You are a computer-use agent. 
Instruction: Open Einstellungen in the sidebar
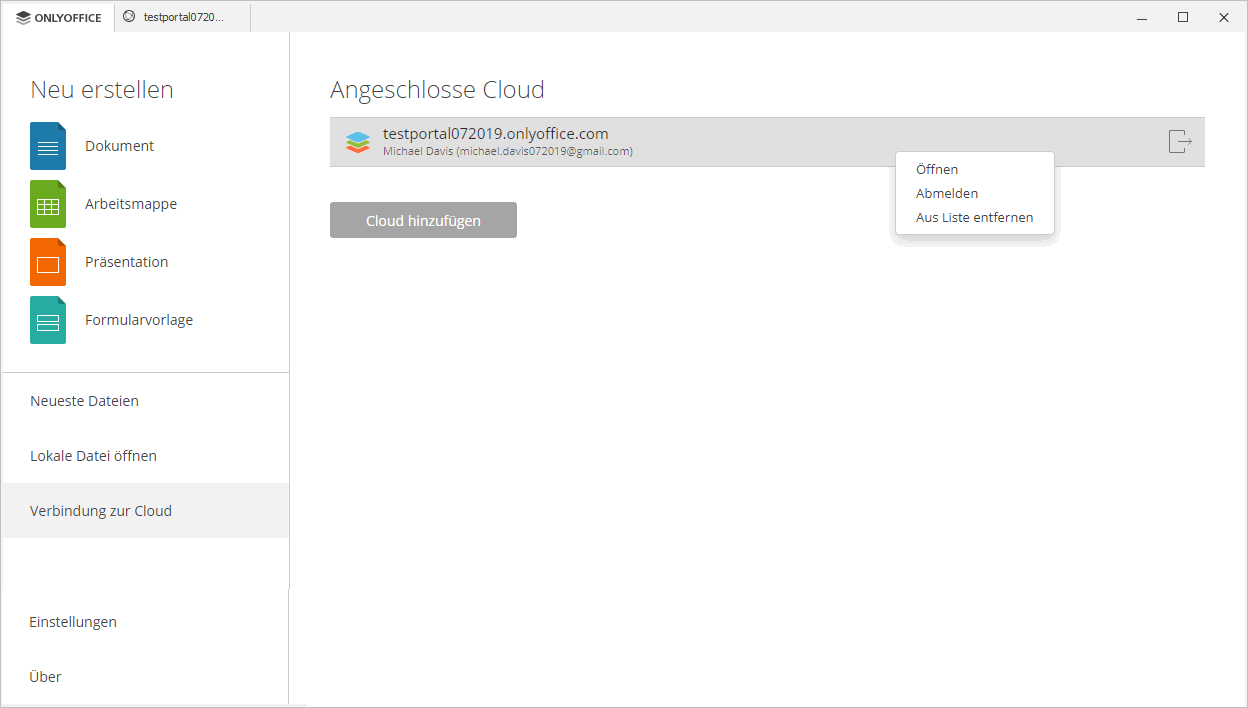coord(145,622)
